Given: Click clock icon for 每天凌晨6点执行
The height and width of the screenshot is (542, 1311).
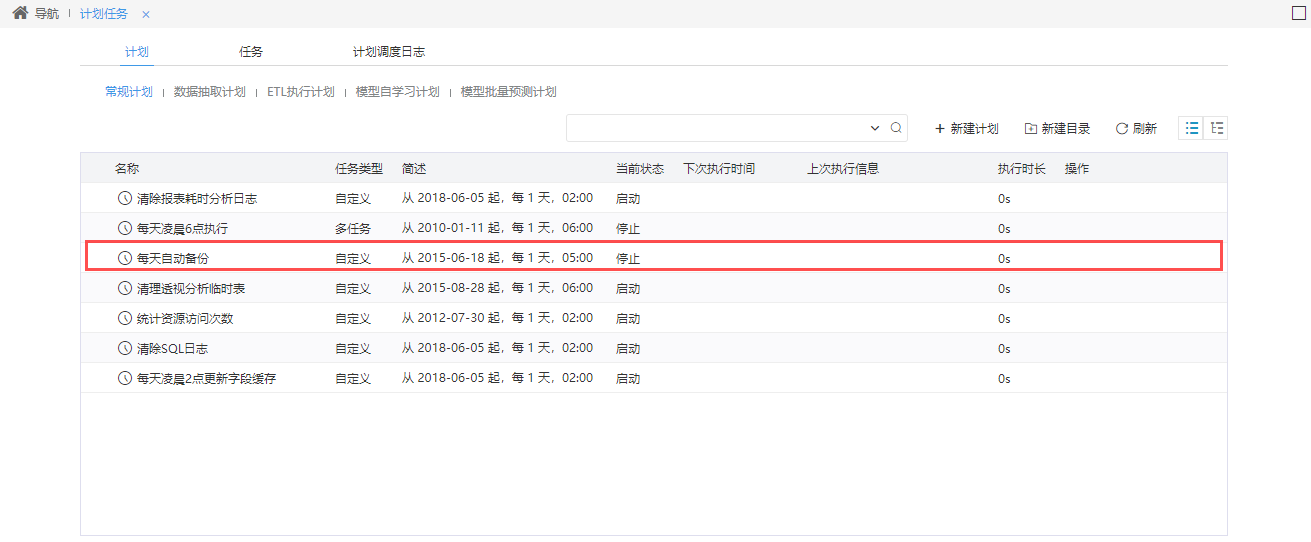Looking at the screenshot, I should [x=125, y=228].
